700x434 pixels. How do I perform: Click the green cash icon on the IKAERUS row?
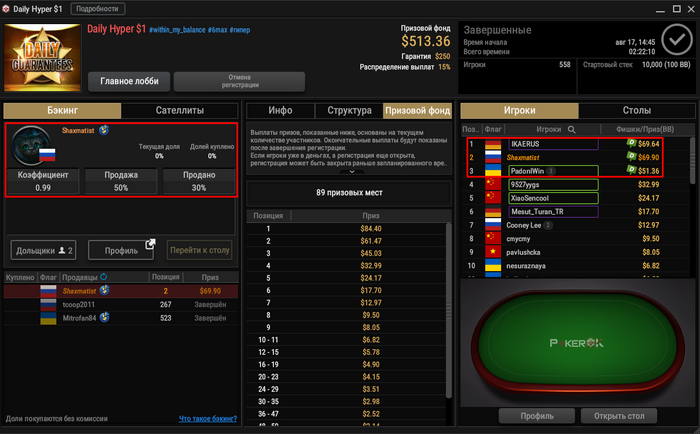tap(631, 143)
